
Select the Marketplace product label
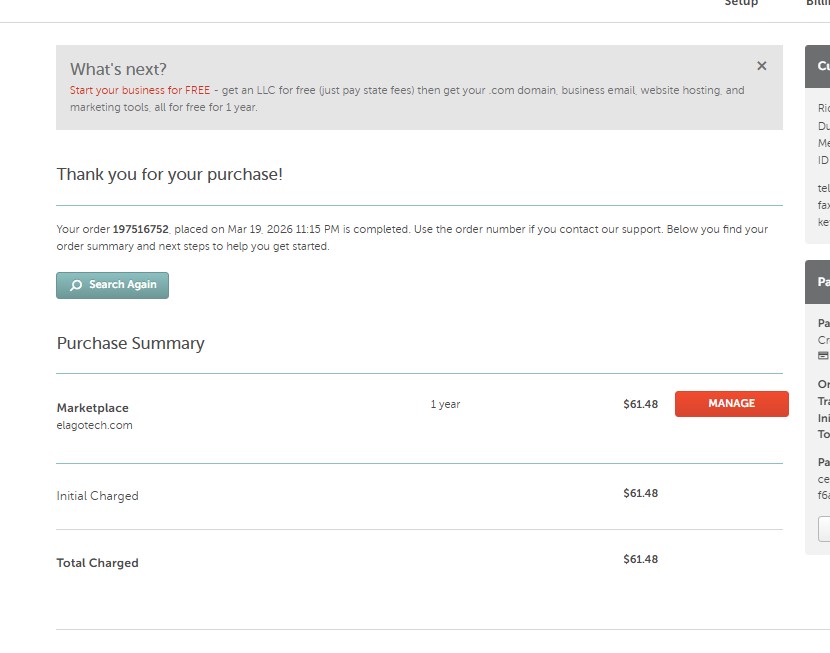pyautogui.click(x=92, y=408)
